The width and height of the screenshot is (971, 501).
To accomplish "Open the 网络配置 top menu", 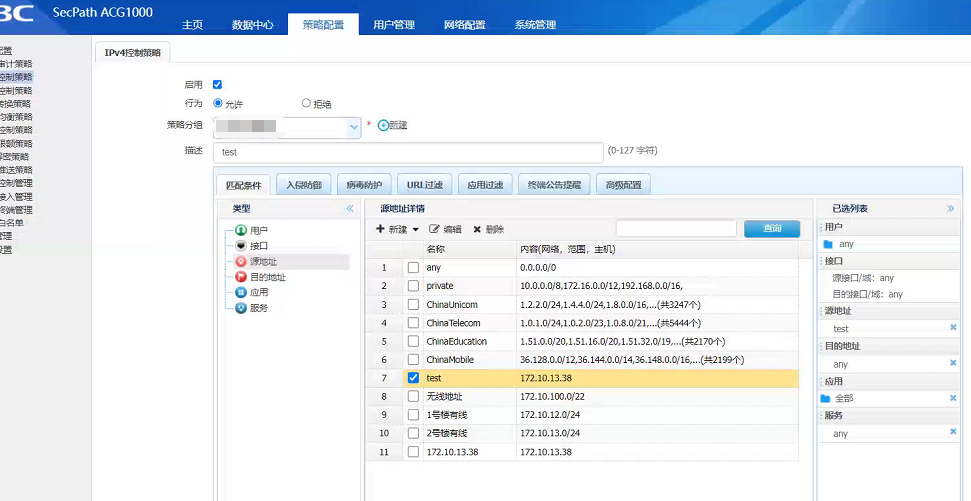I will tap(464, 25).
